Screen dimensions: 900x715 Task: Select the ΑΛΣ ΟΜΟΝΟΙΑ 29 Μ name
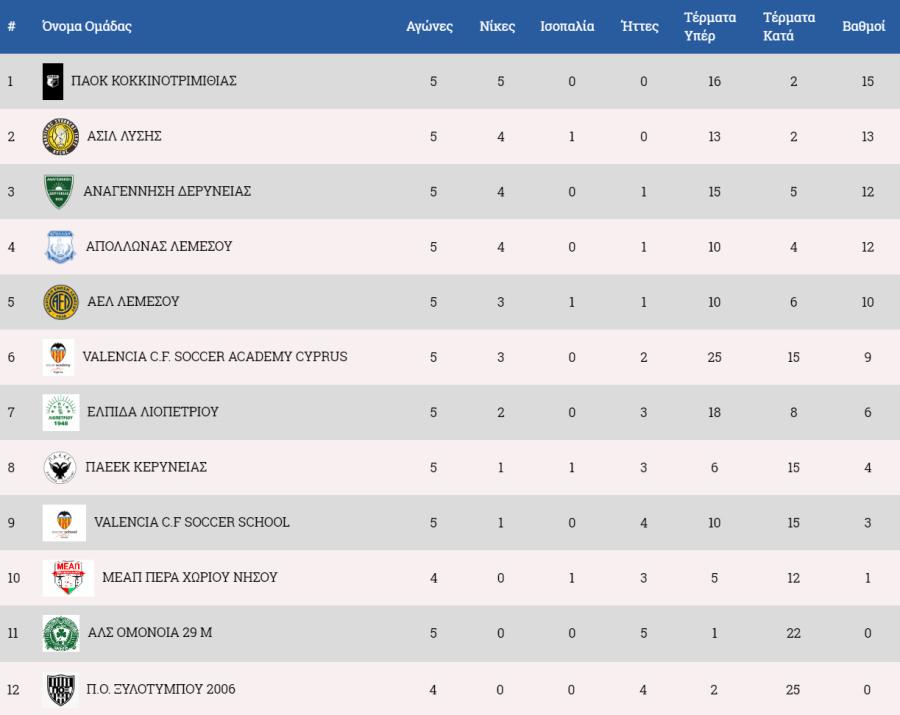pyautogui.click(x=150, y=632)
